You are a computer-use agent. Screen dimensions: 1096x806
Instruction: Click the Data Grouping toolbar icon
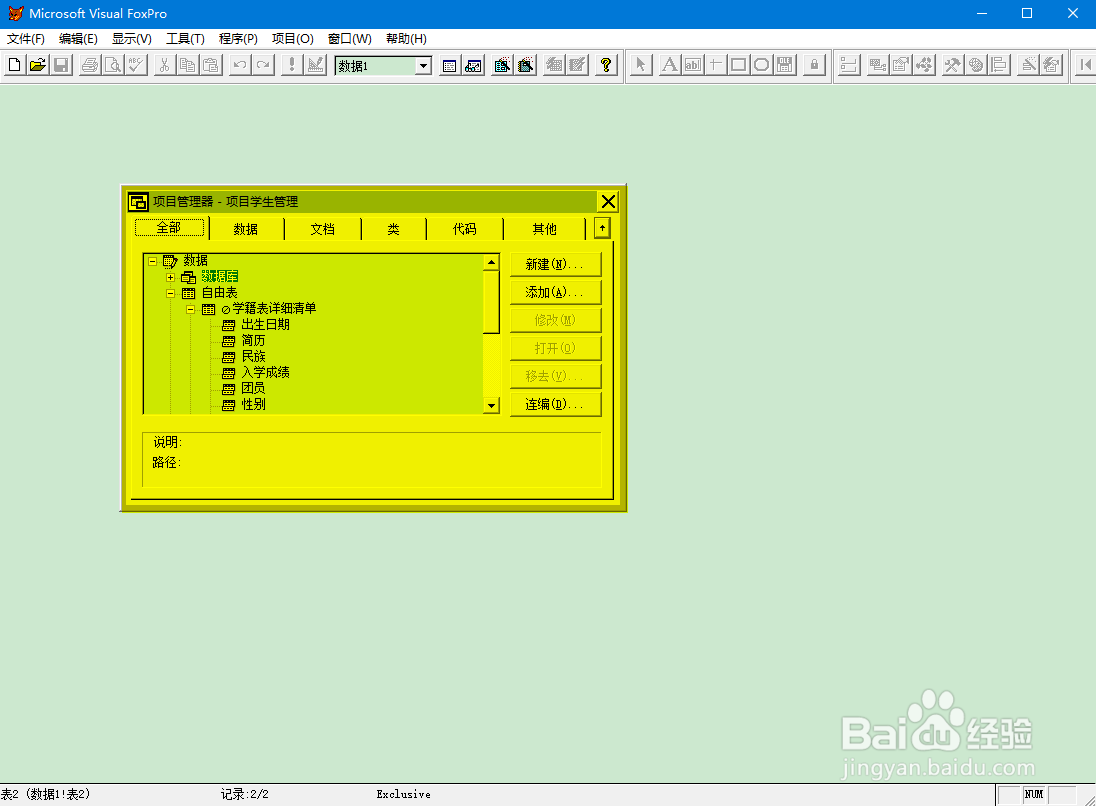coord(849,66)
